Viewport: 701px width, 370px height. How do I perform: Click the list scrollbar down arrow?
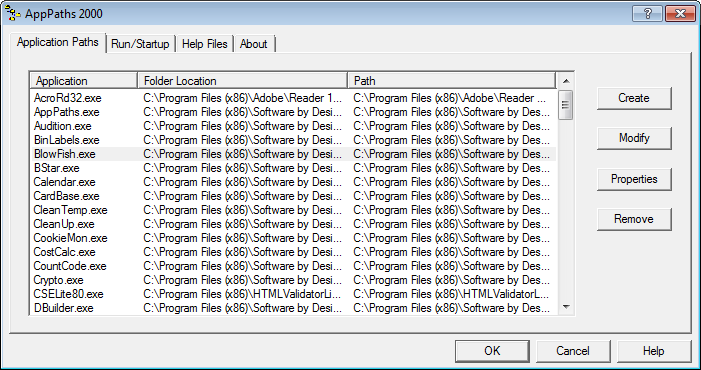point(566,307)
